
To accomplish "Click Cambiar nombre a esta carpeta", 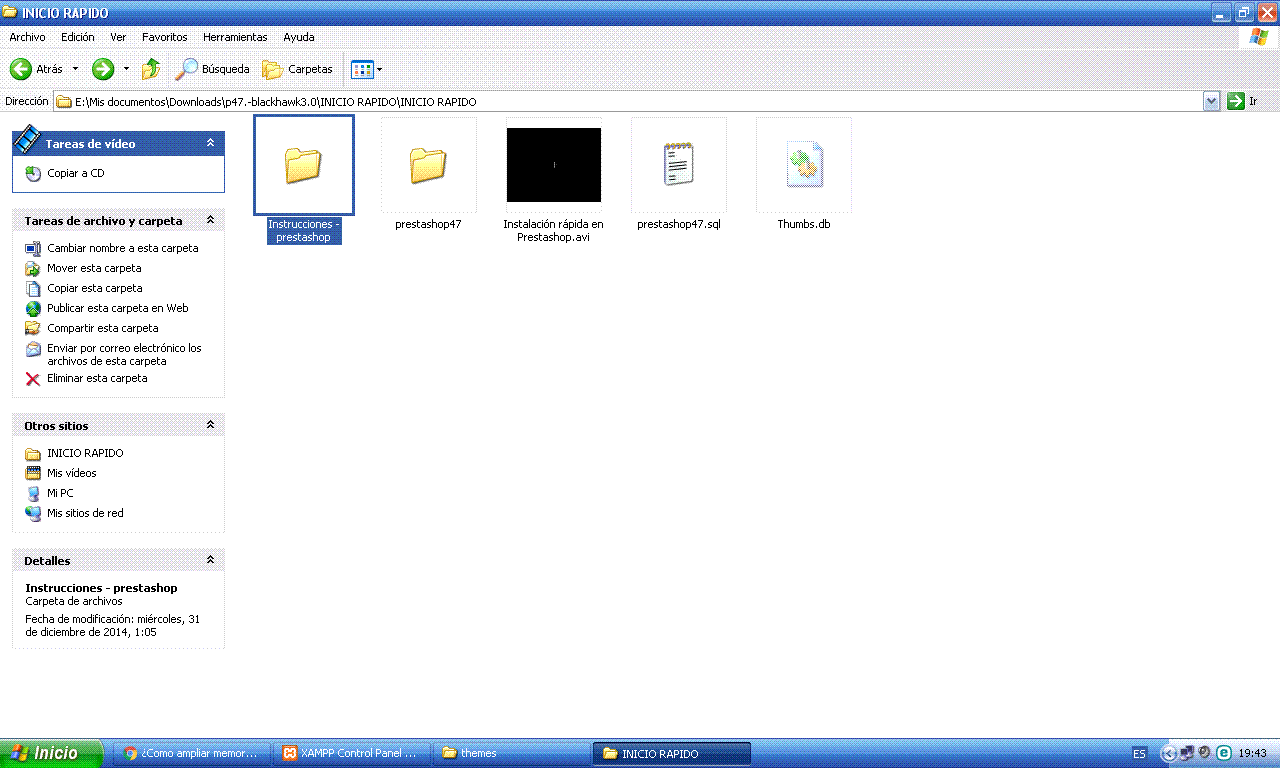I will pyautogui.click(x=123, y=248).
